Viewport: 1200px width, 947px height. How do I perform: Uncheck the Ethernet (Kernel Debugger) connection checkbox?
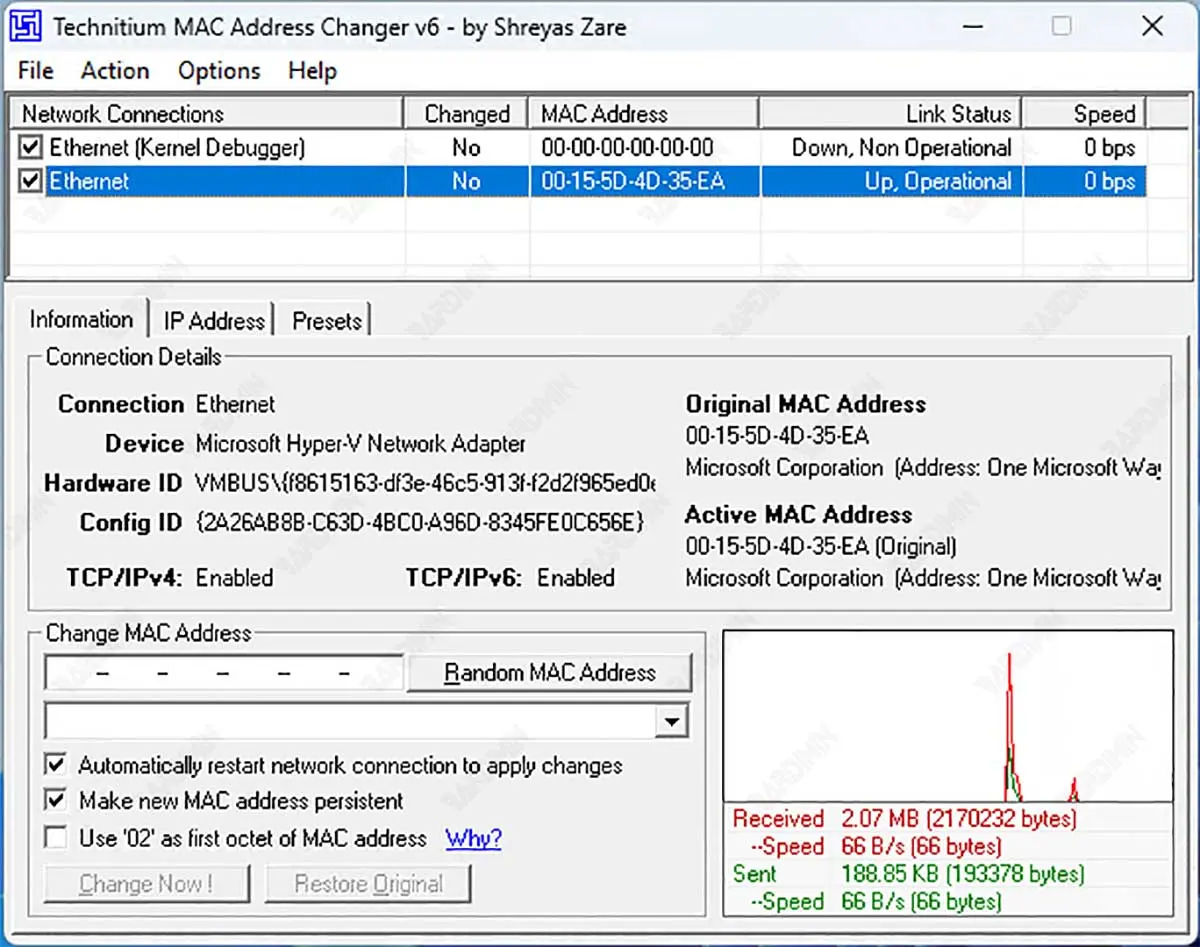[31, 149]
